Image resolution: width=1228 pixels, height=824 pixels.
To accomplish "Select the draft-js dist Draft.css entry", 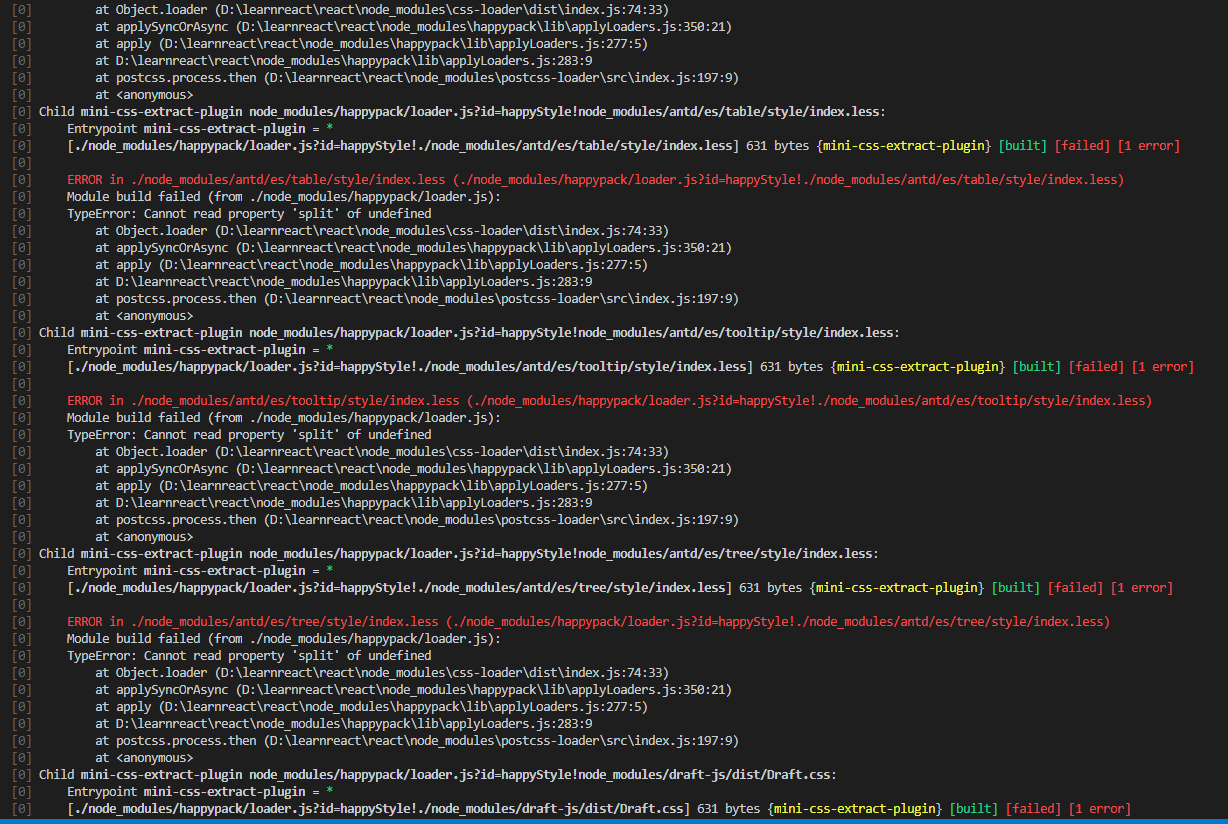I will coord(400,808).
